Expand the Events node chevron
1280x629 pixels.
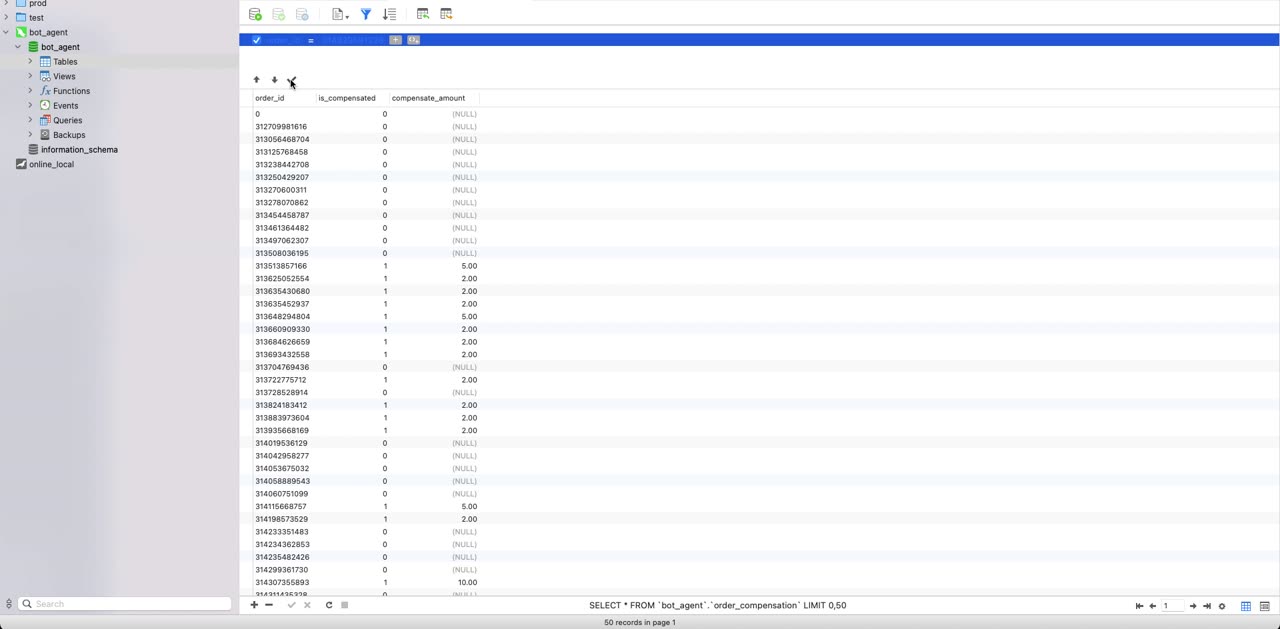30,105
